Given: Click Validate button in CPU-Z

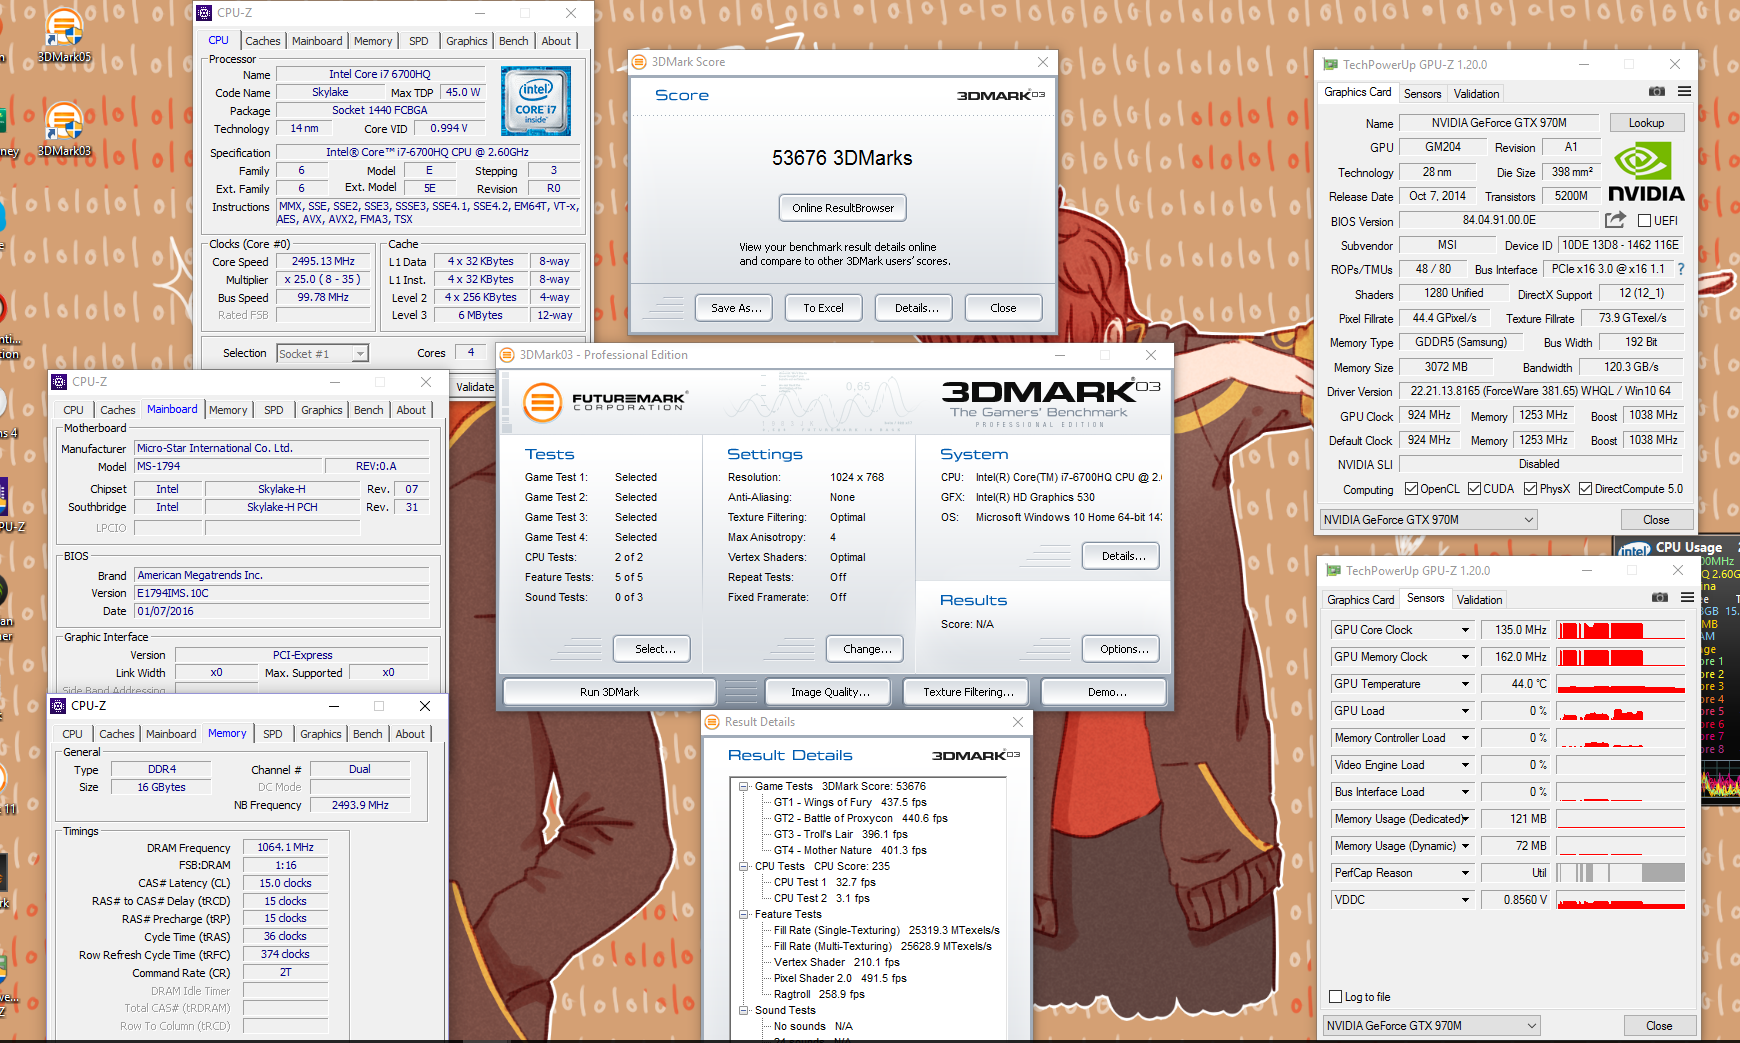Looking at the screenshot, I should 475,387.
